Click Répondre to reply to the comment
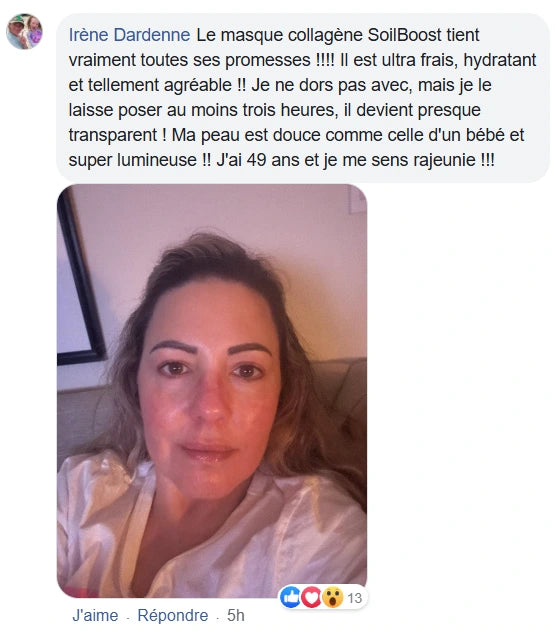The width and height of the screenshot is (555, 631). [173, 615]
